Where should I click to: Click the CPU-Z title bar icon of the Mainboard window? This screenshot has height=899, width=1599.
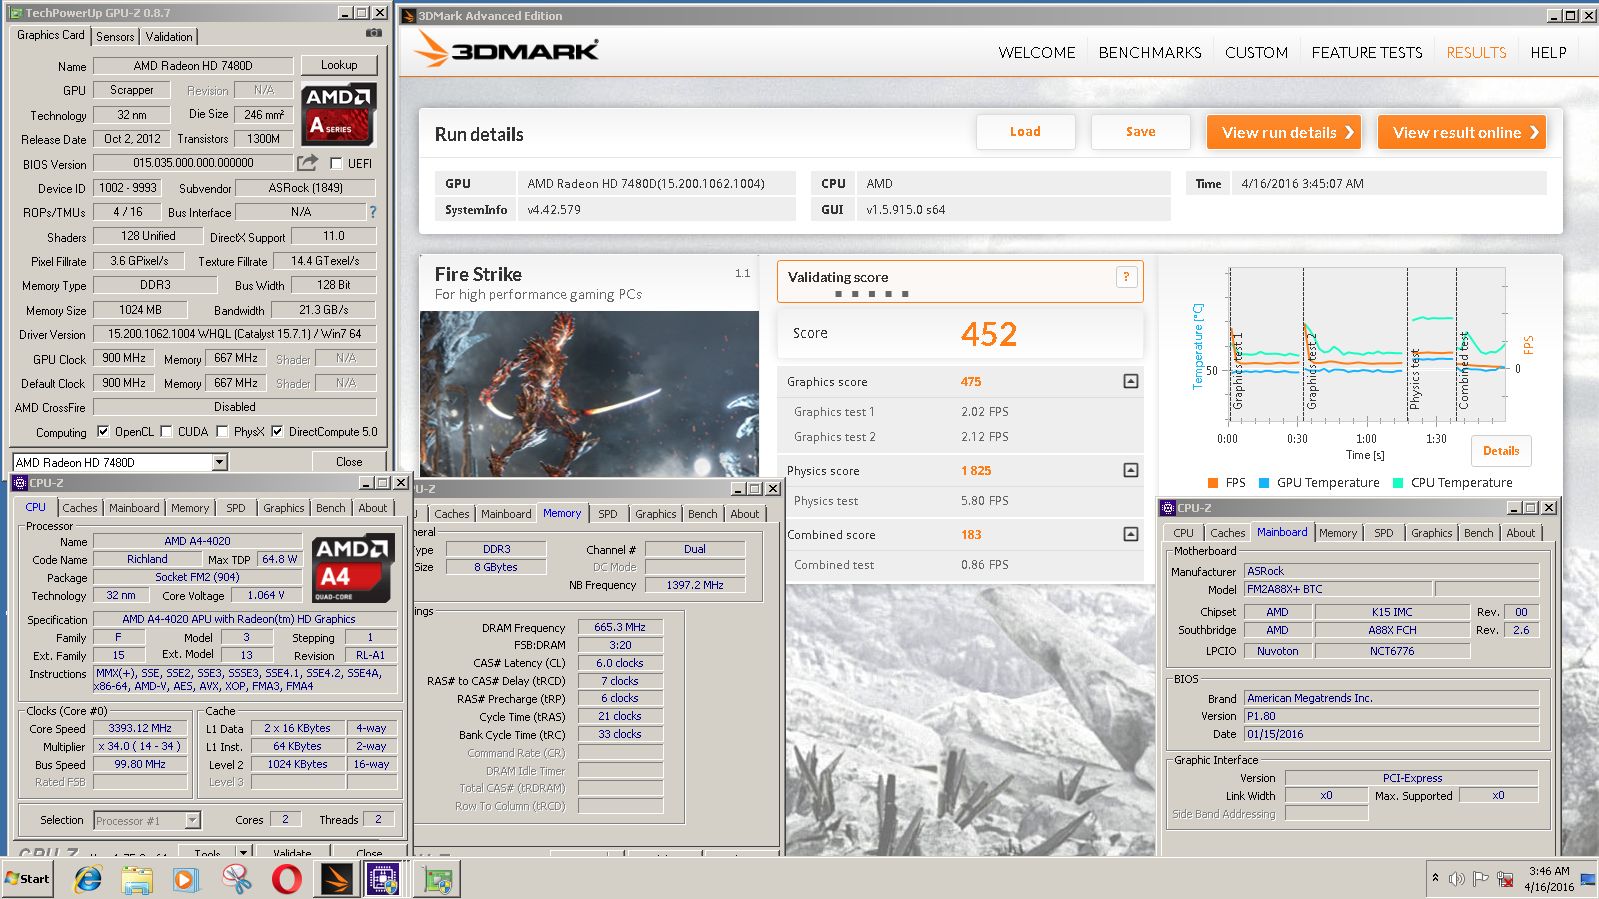point(1168,508)
